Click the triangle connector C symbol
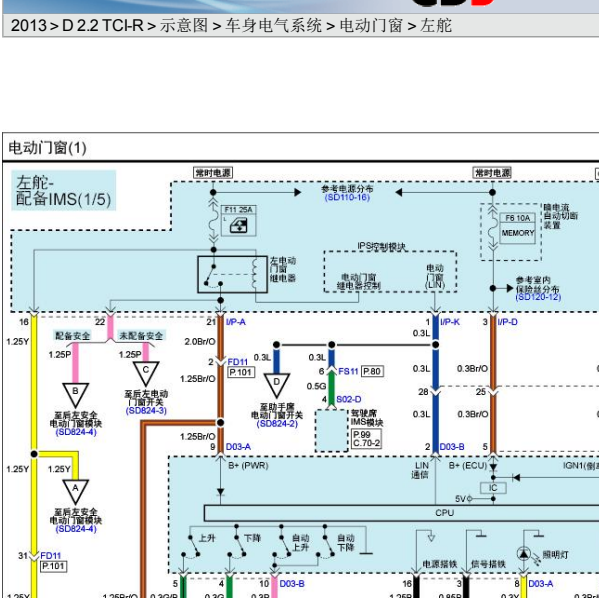Viewport: 599px width, 598px height. [x=146, y=373]
